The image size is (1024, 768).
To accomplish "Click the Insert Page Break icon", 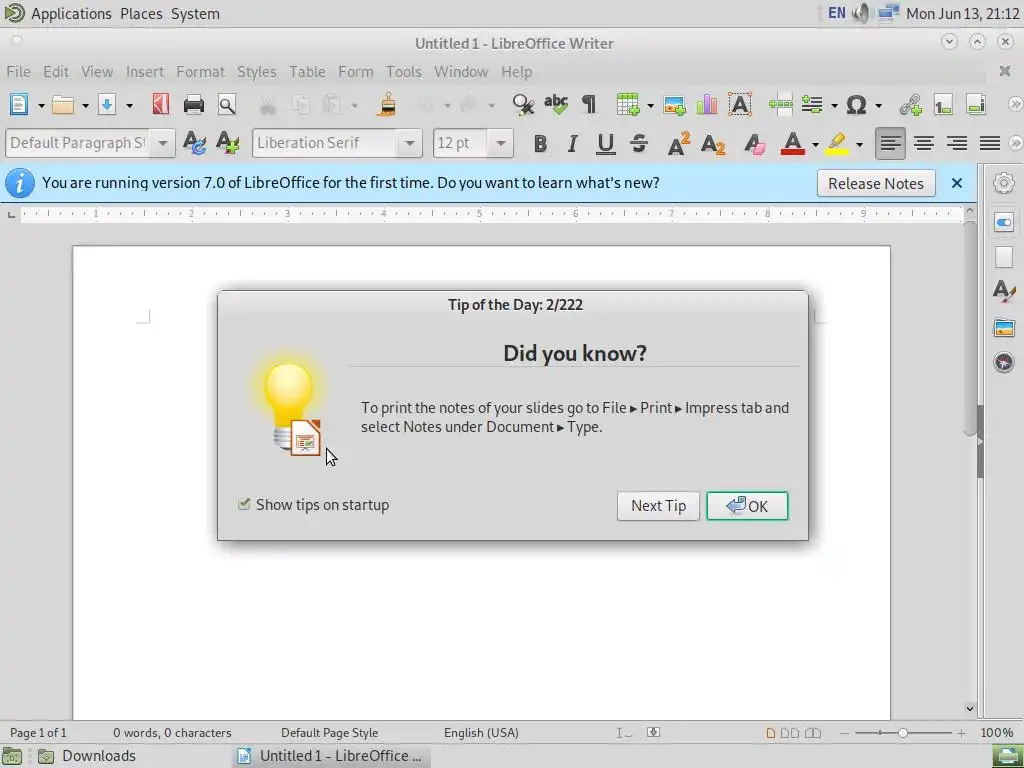I will pyautogui.click(x=780, y=104).
